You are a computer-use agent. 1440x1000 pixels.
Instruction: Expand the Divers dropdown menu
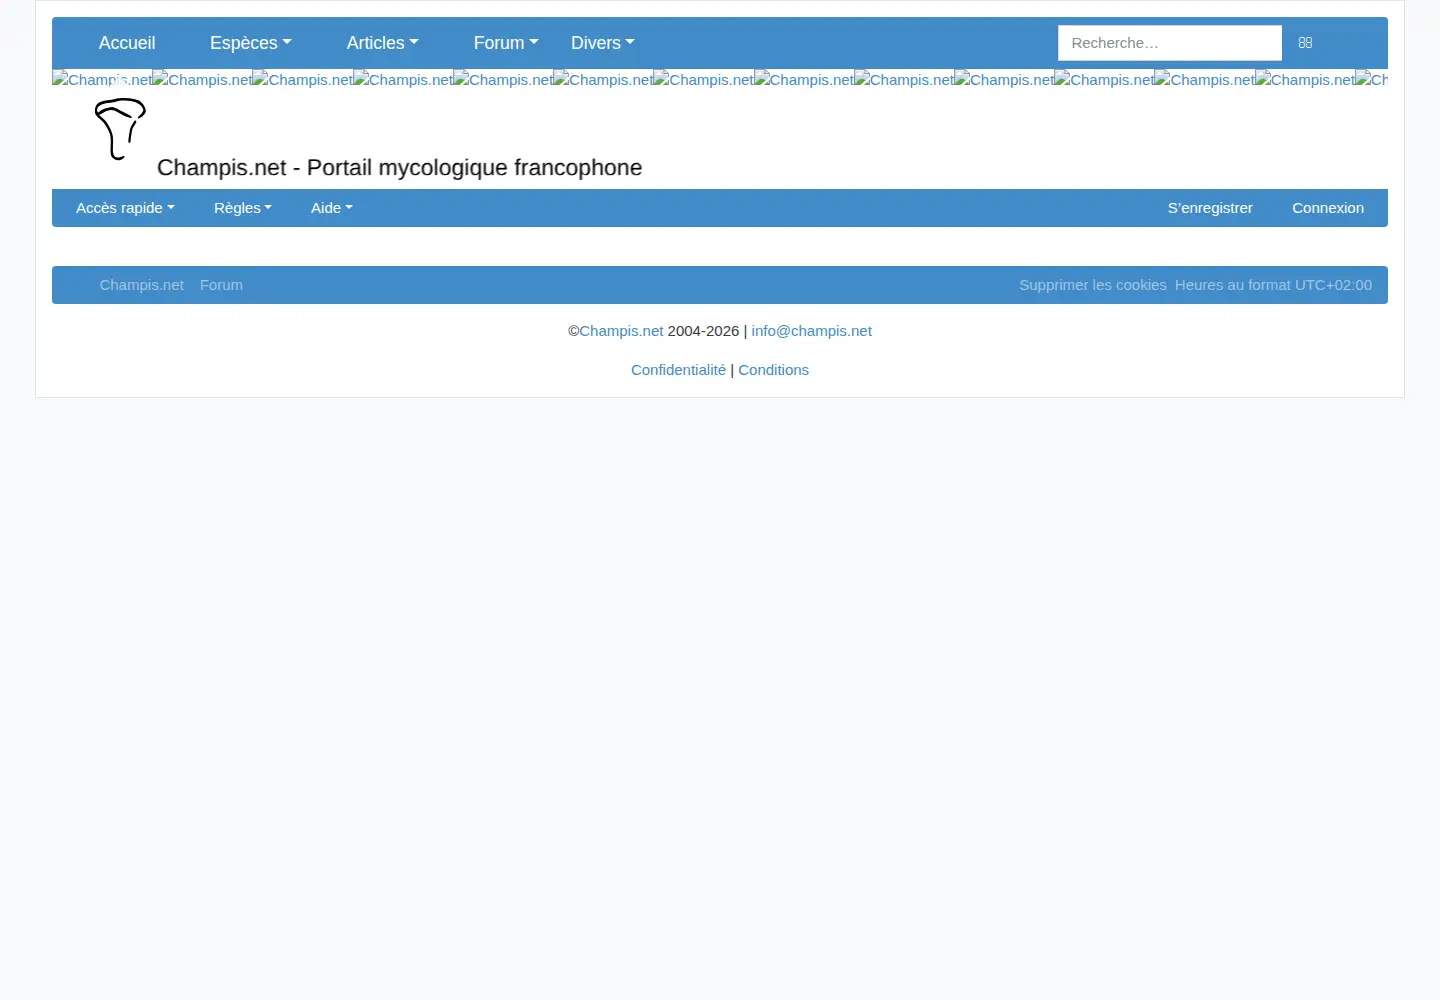tap(602, 43)
